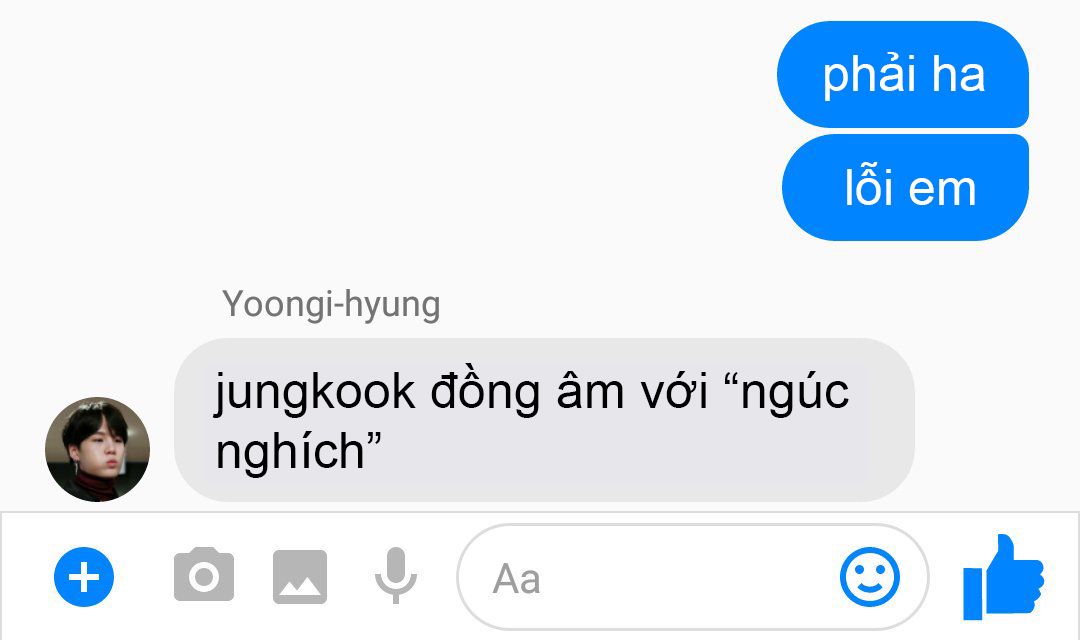Screen dimensions: 1080x640
Task: Click the words "đồng âm" in the message
Action: tap(529, 393)
